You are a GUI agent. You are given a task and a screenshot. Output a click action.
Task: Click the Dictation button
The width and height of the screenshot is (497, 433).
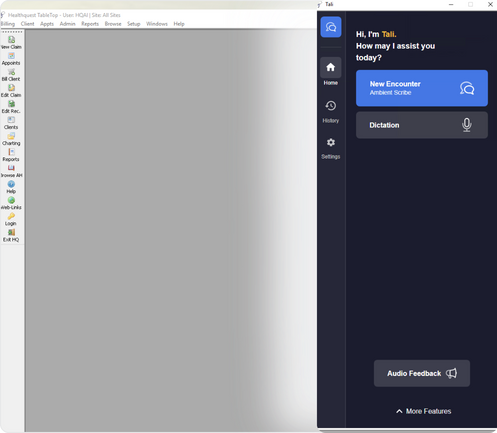tap(422, 125)
